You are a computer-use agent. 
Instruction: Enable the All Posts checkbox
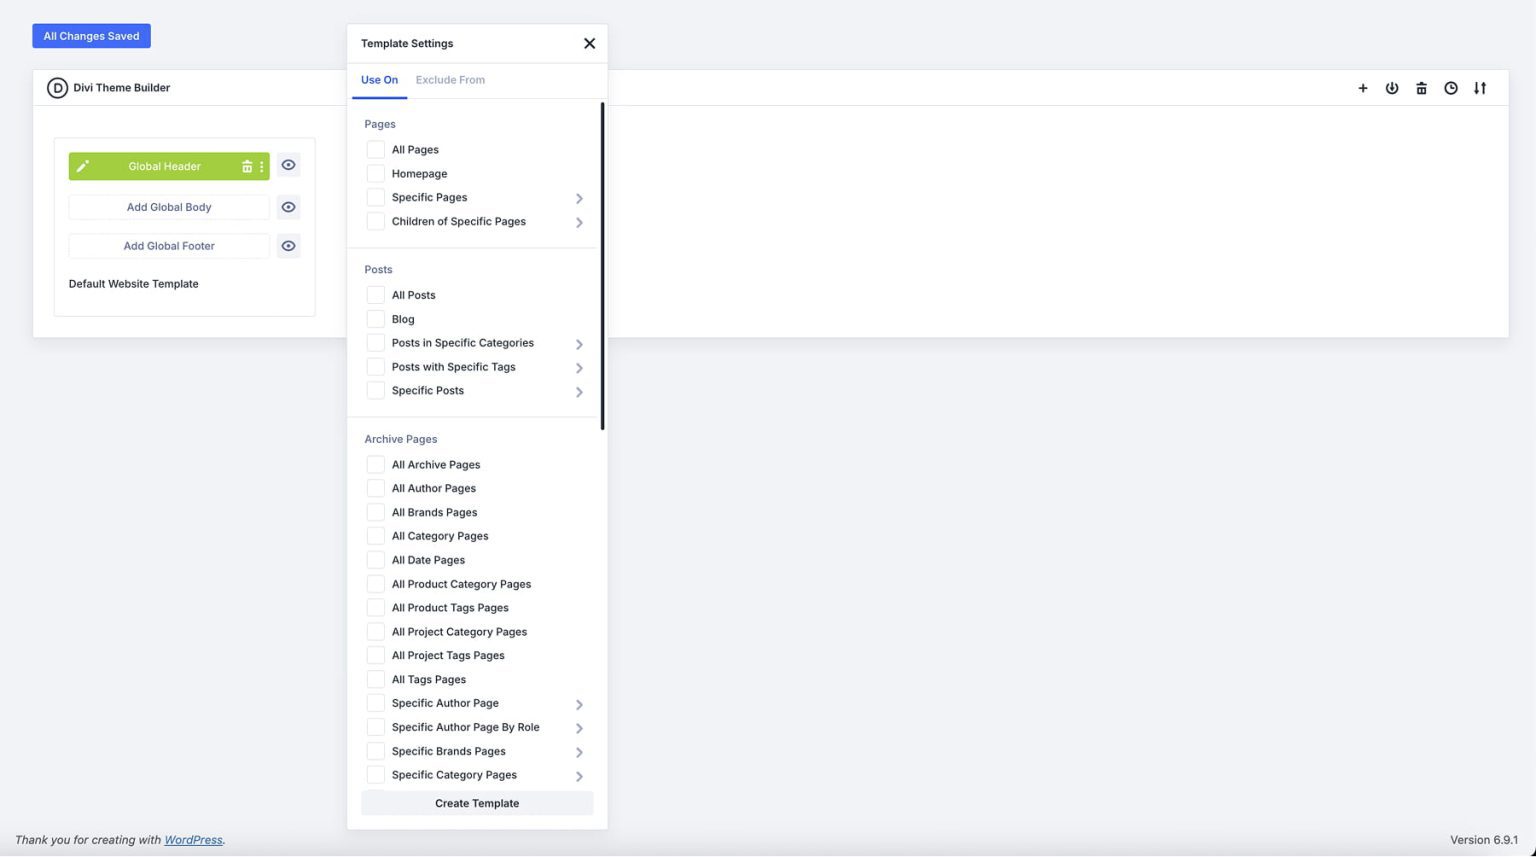pos(375,295)
